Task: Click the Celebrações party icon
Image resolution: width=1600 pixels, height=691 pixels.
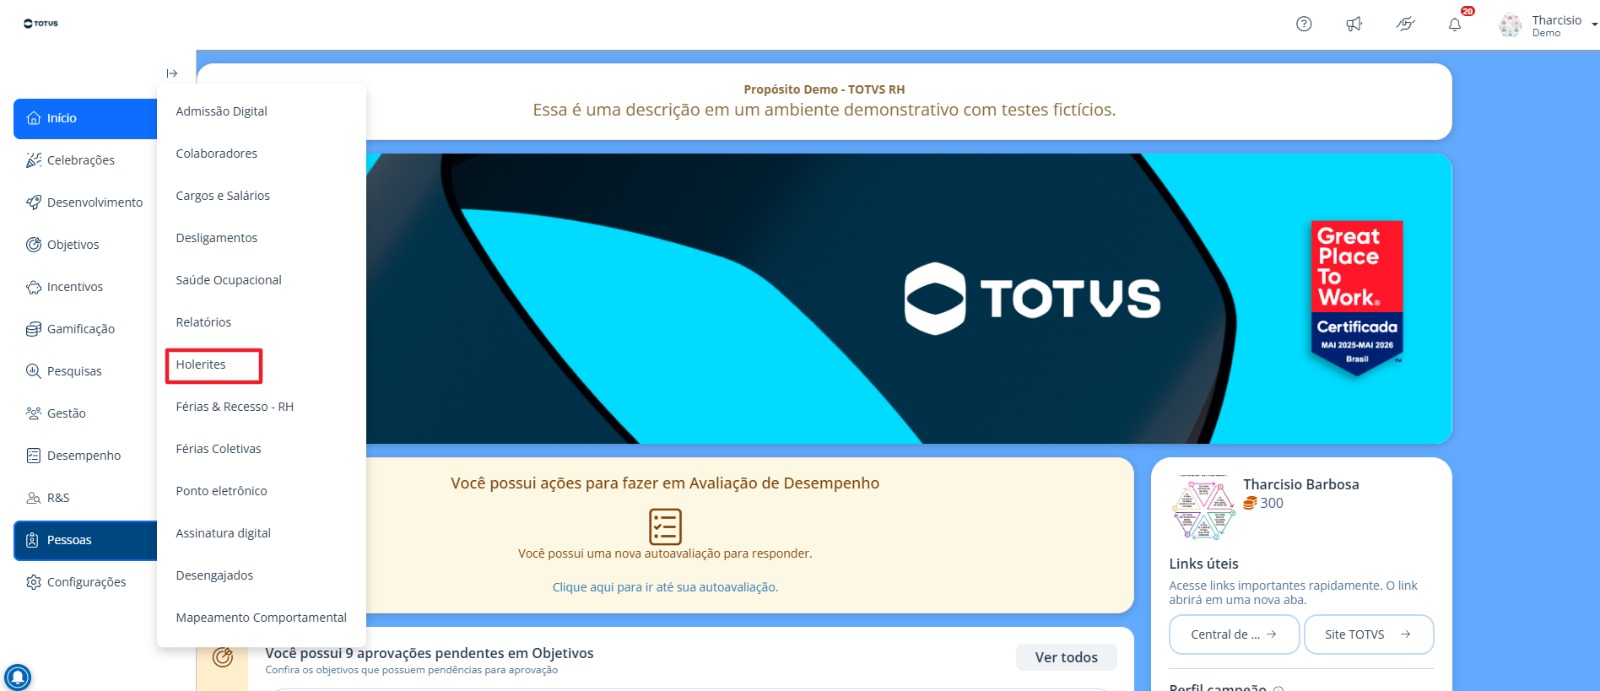Action: 34,160
